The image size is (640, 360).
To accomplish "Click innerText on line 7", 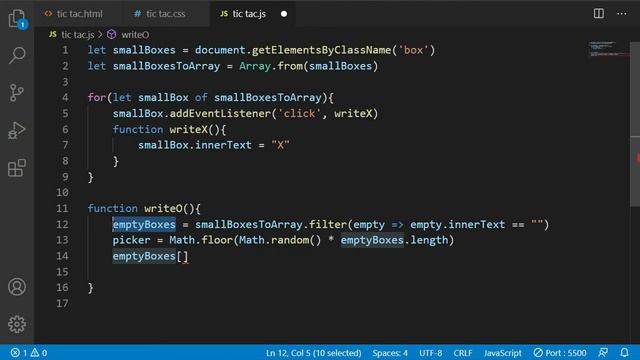I will 223,145.
